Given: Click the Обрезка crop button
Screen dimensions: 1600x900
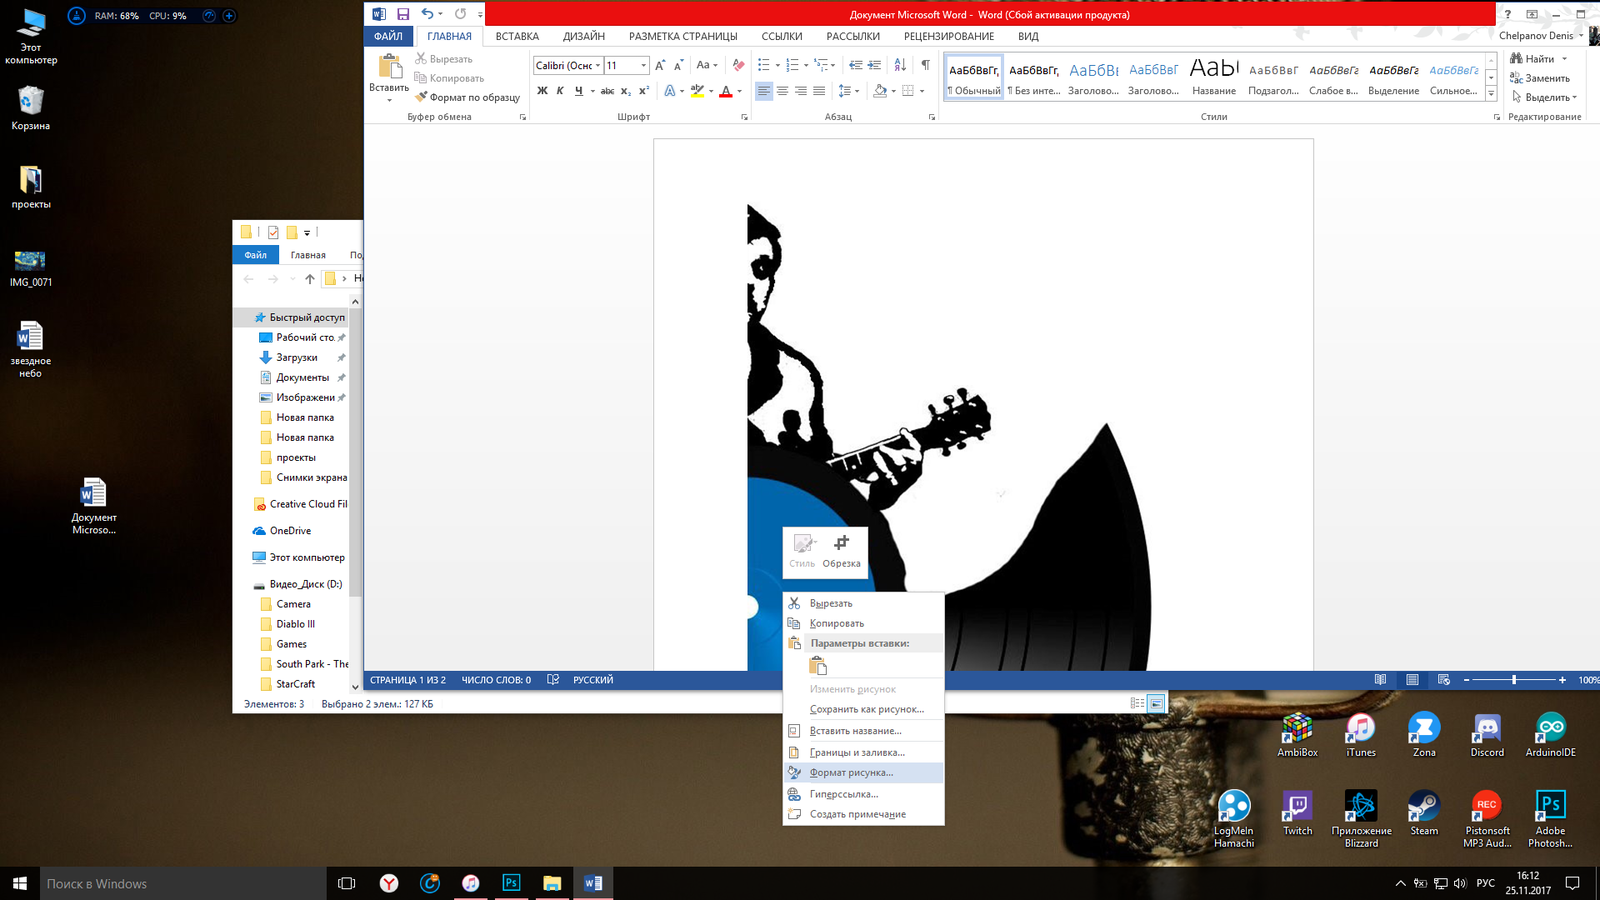Looking at the screenshot, I should [841, 552].
